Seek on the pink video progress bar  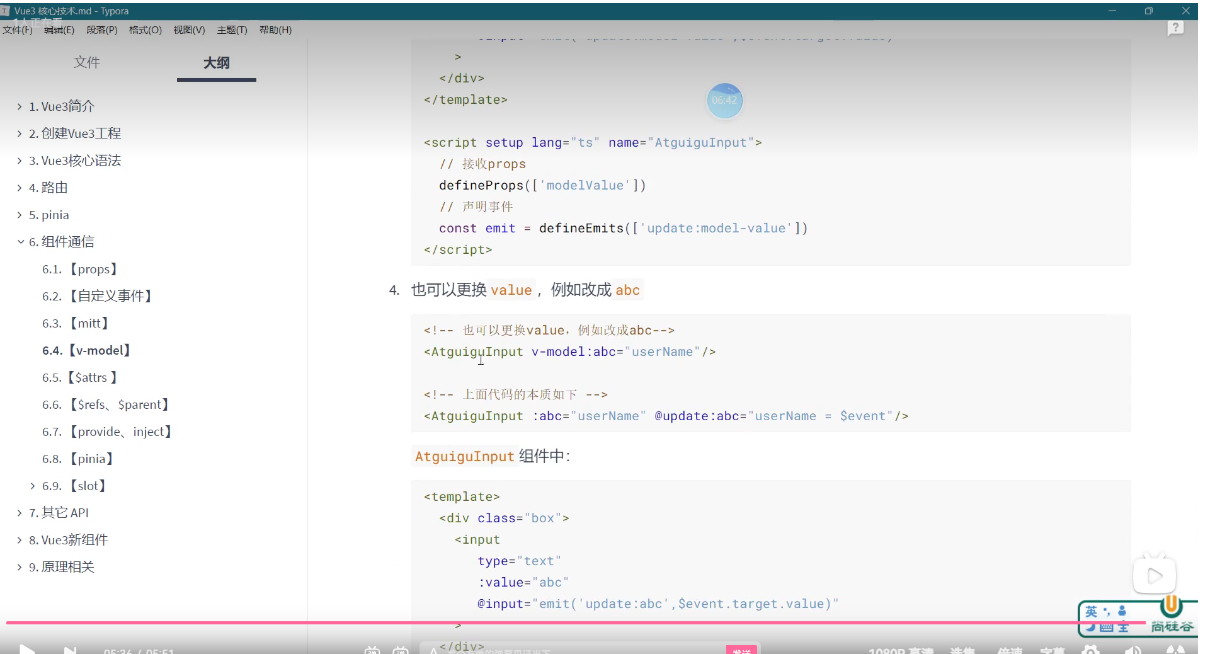(575, 622)
